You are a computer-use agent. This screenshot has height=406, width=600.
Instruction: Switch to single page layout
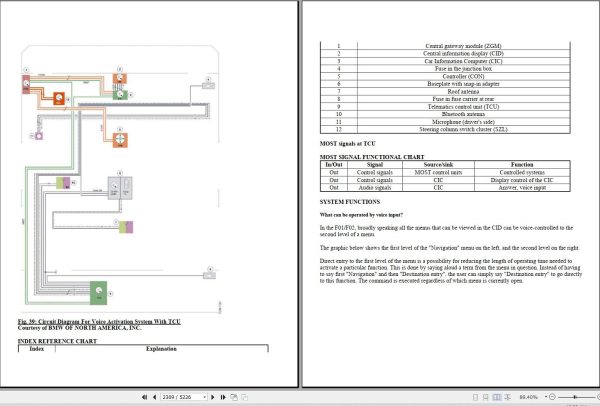[475, 397]
